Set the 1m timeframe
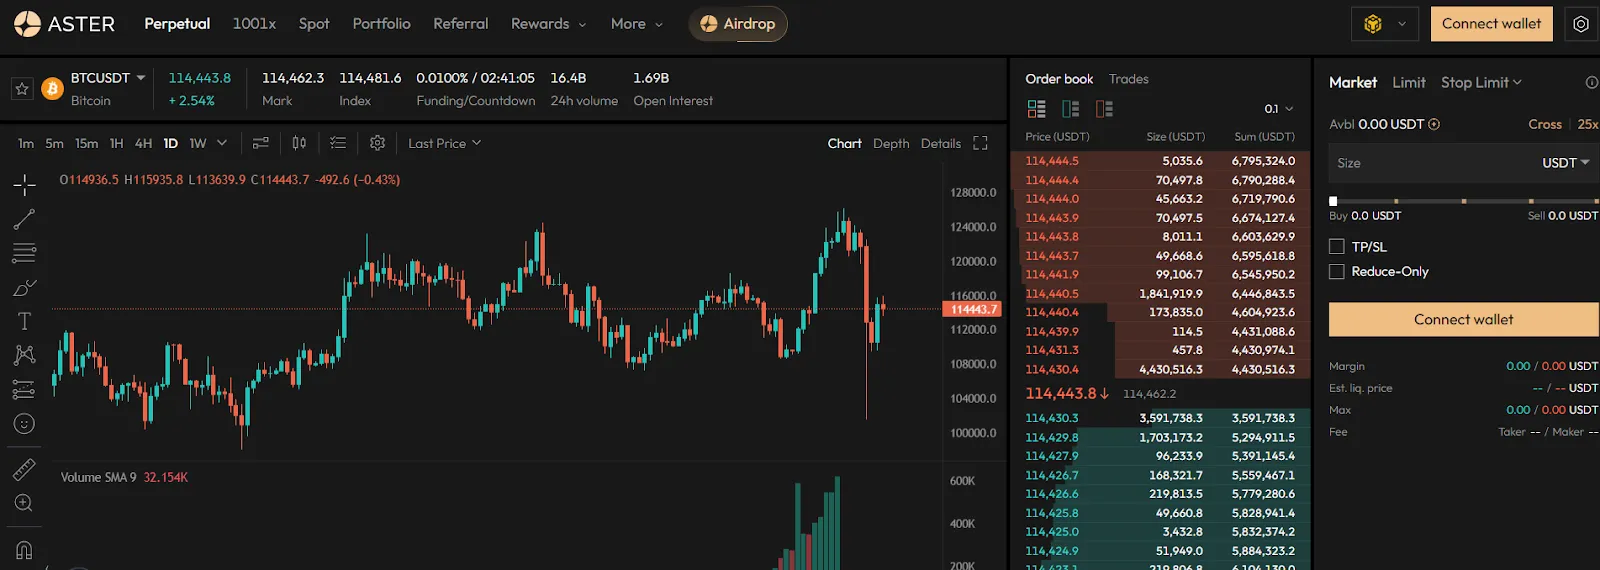Viewport: 1600px width, 570px height. (26, 143)
